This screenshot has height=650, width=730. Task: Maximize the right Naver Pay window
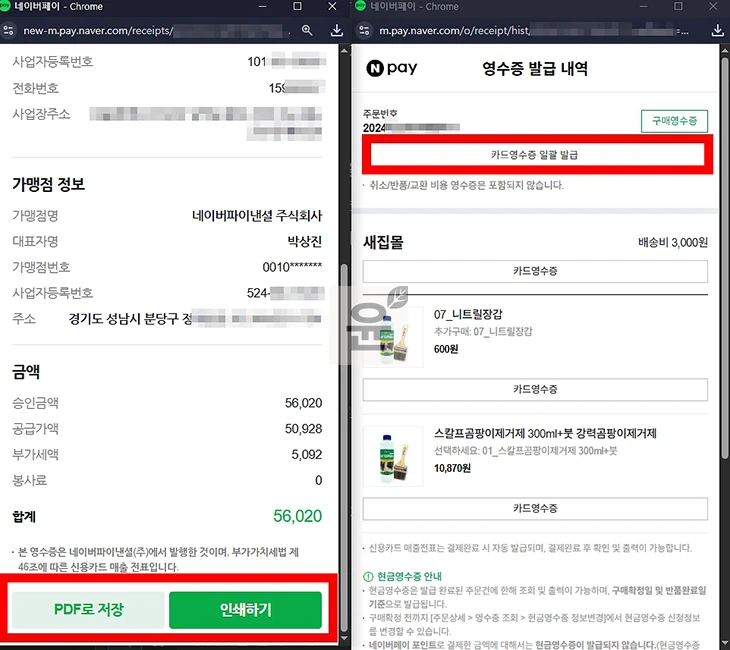pos(678,6)
